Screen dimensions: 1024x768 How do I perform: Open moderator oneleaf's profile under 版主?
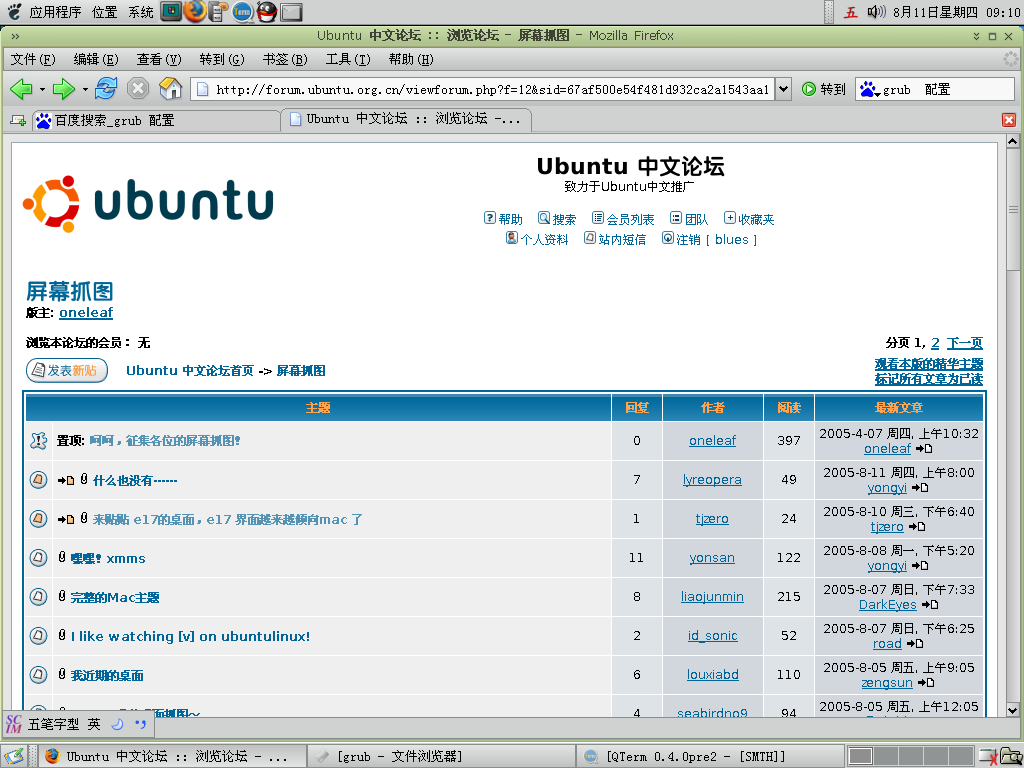coord(86,312)
